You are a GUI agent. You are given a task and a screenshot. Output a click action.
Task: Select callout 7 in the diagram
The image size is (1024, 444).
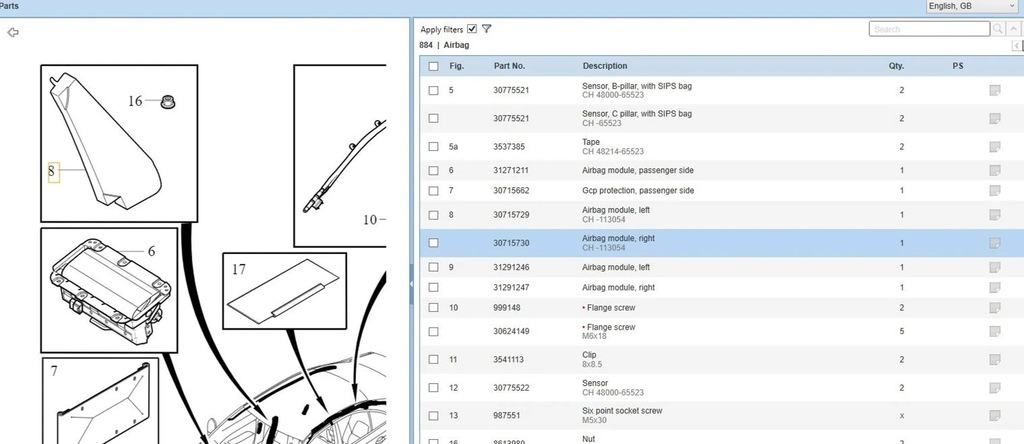(54, 371)
